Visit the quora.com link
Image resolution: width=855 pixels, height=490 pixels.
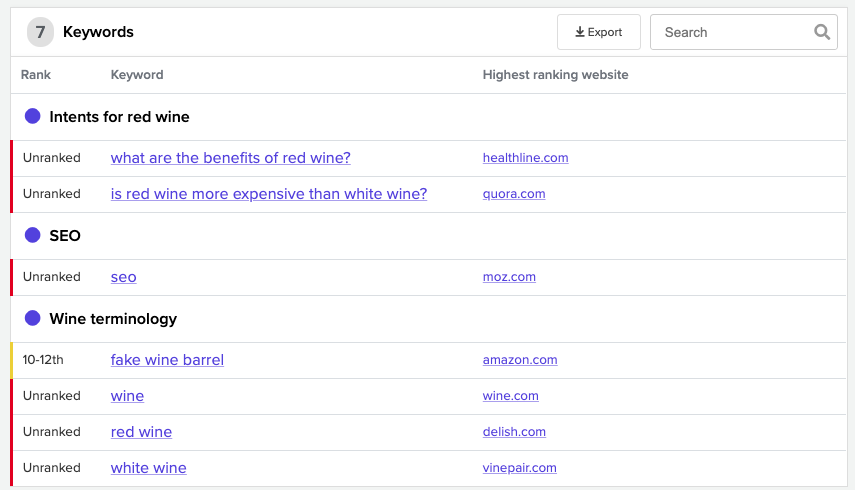(514, 193)
